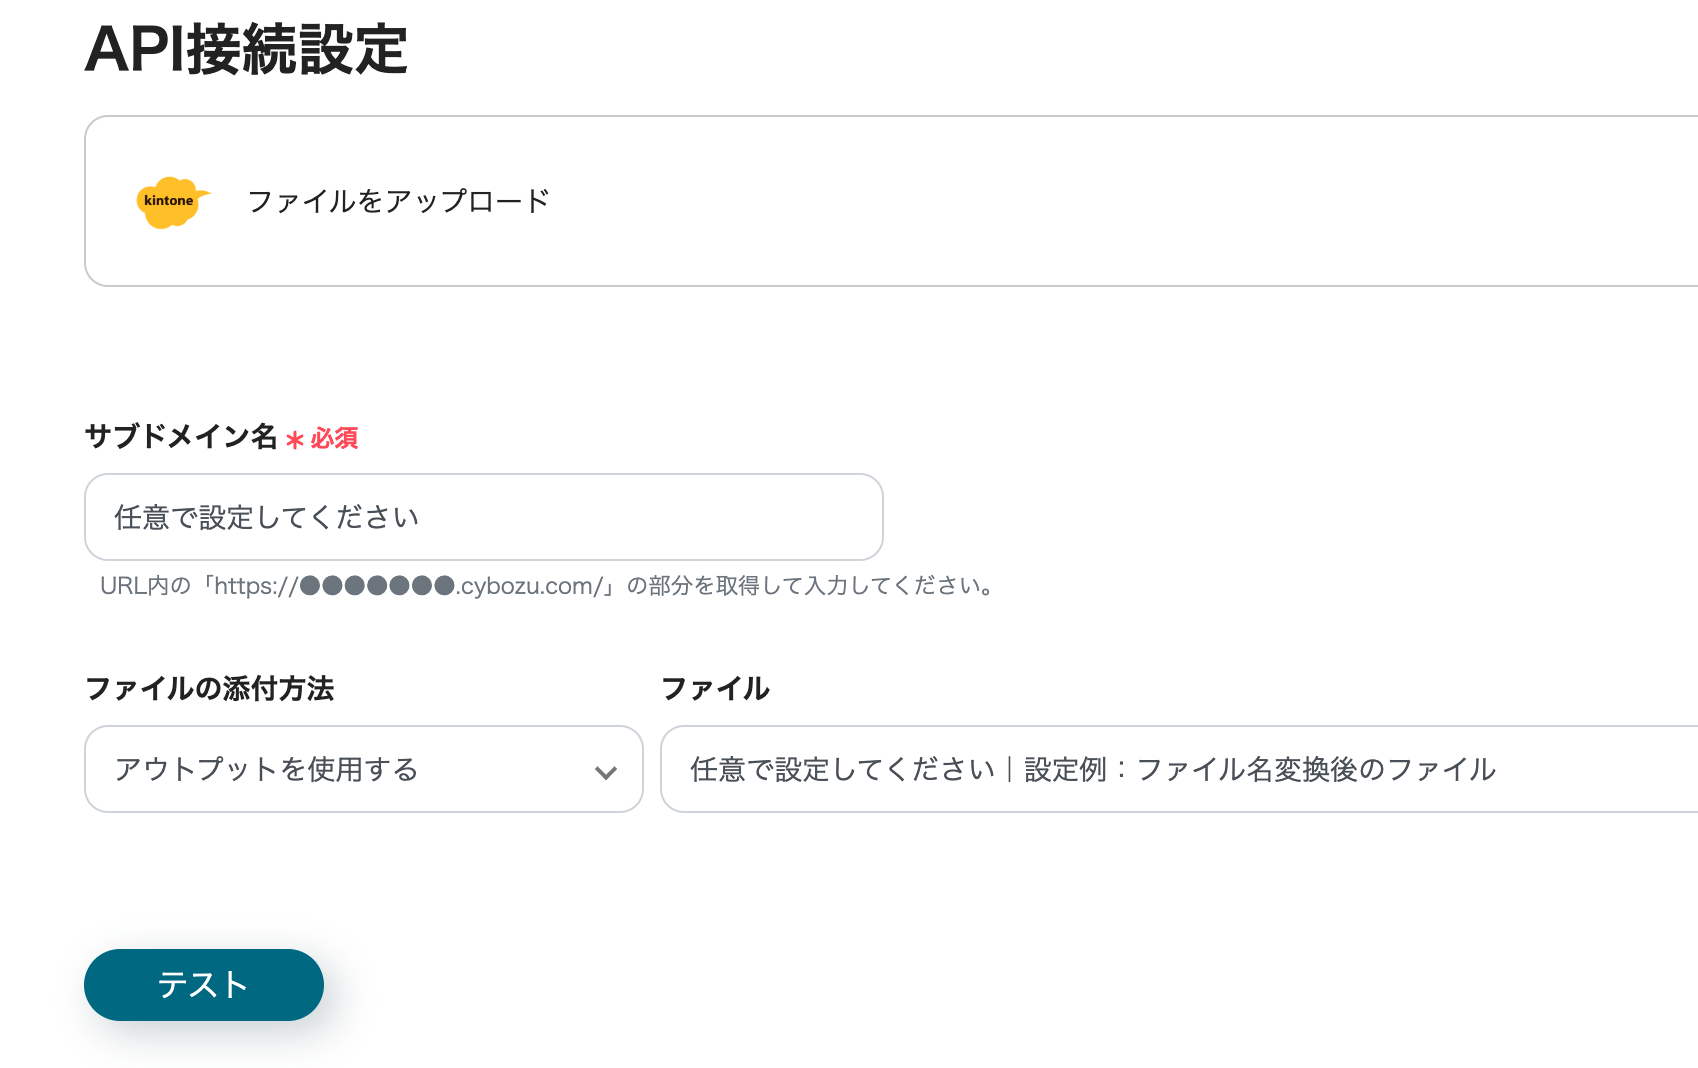Click the asterisk next to サブドメイン名
Viewport: 1698px width, 1068px height.
pyautogui.click(x=293, y=440)
